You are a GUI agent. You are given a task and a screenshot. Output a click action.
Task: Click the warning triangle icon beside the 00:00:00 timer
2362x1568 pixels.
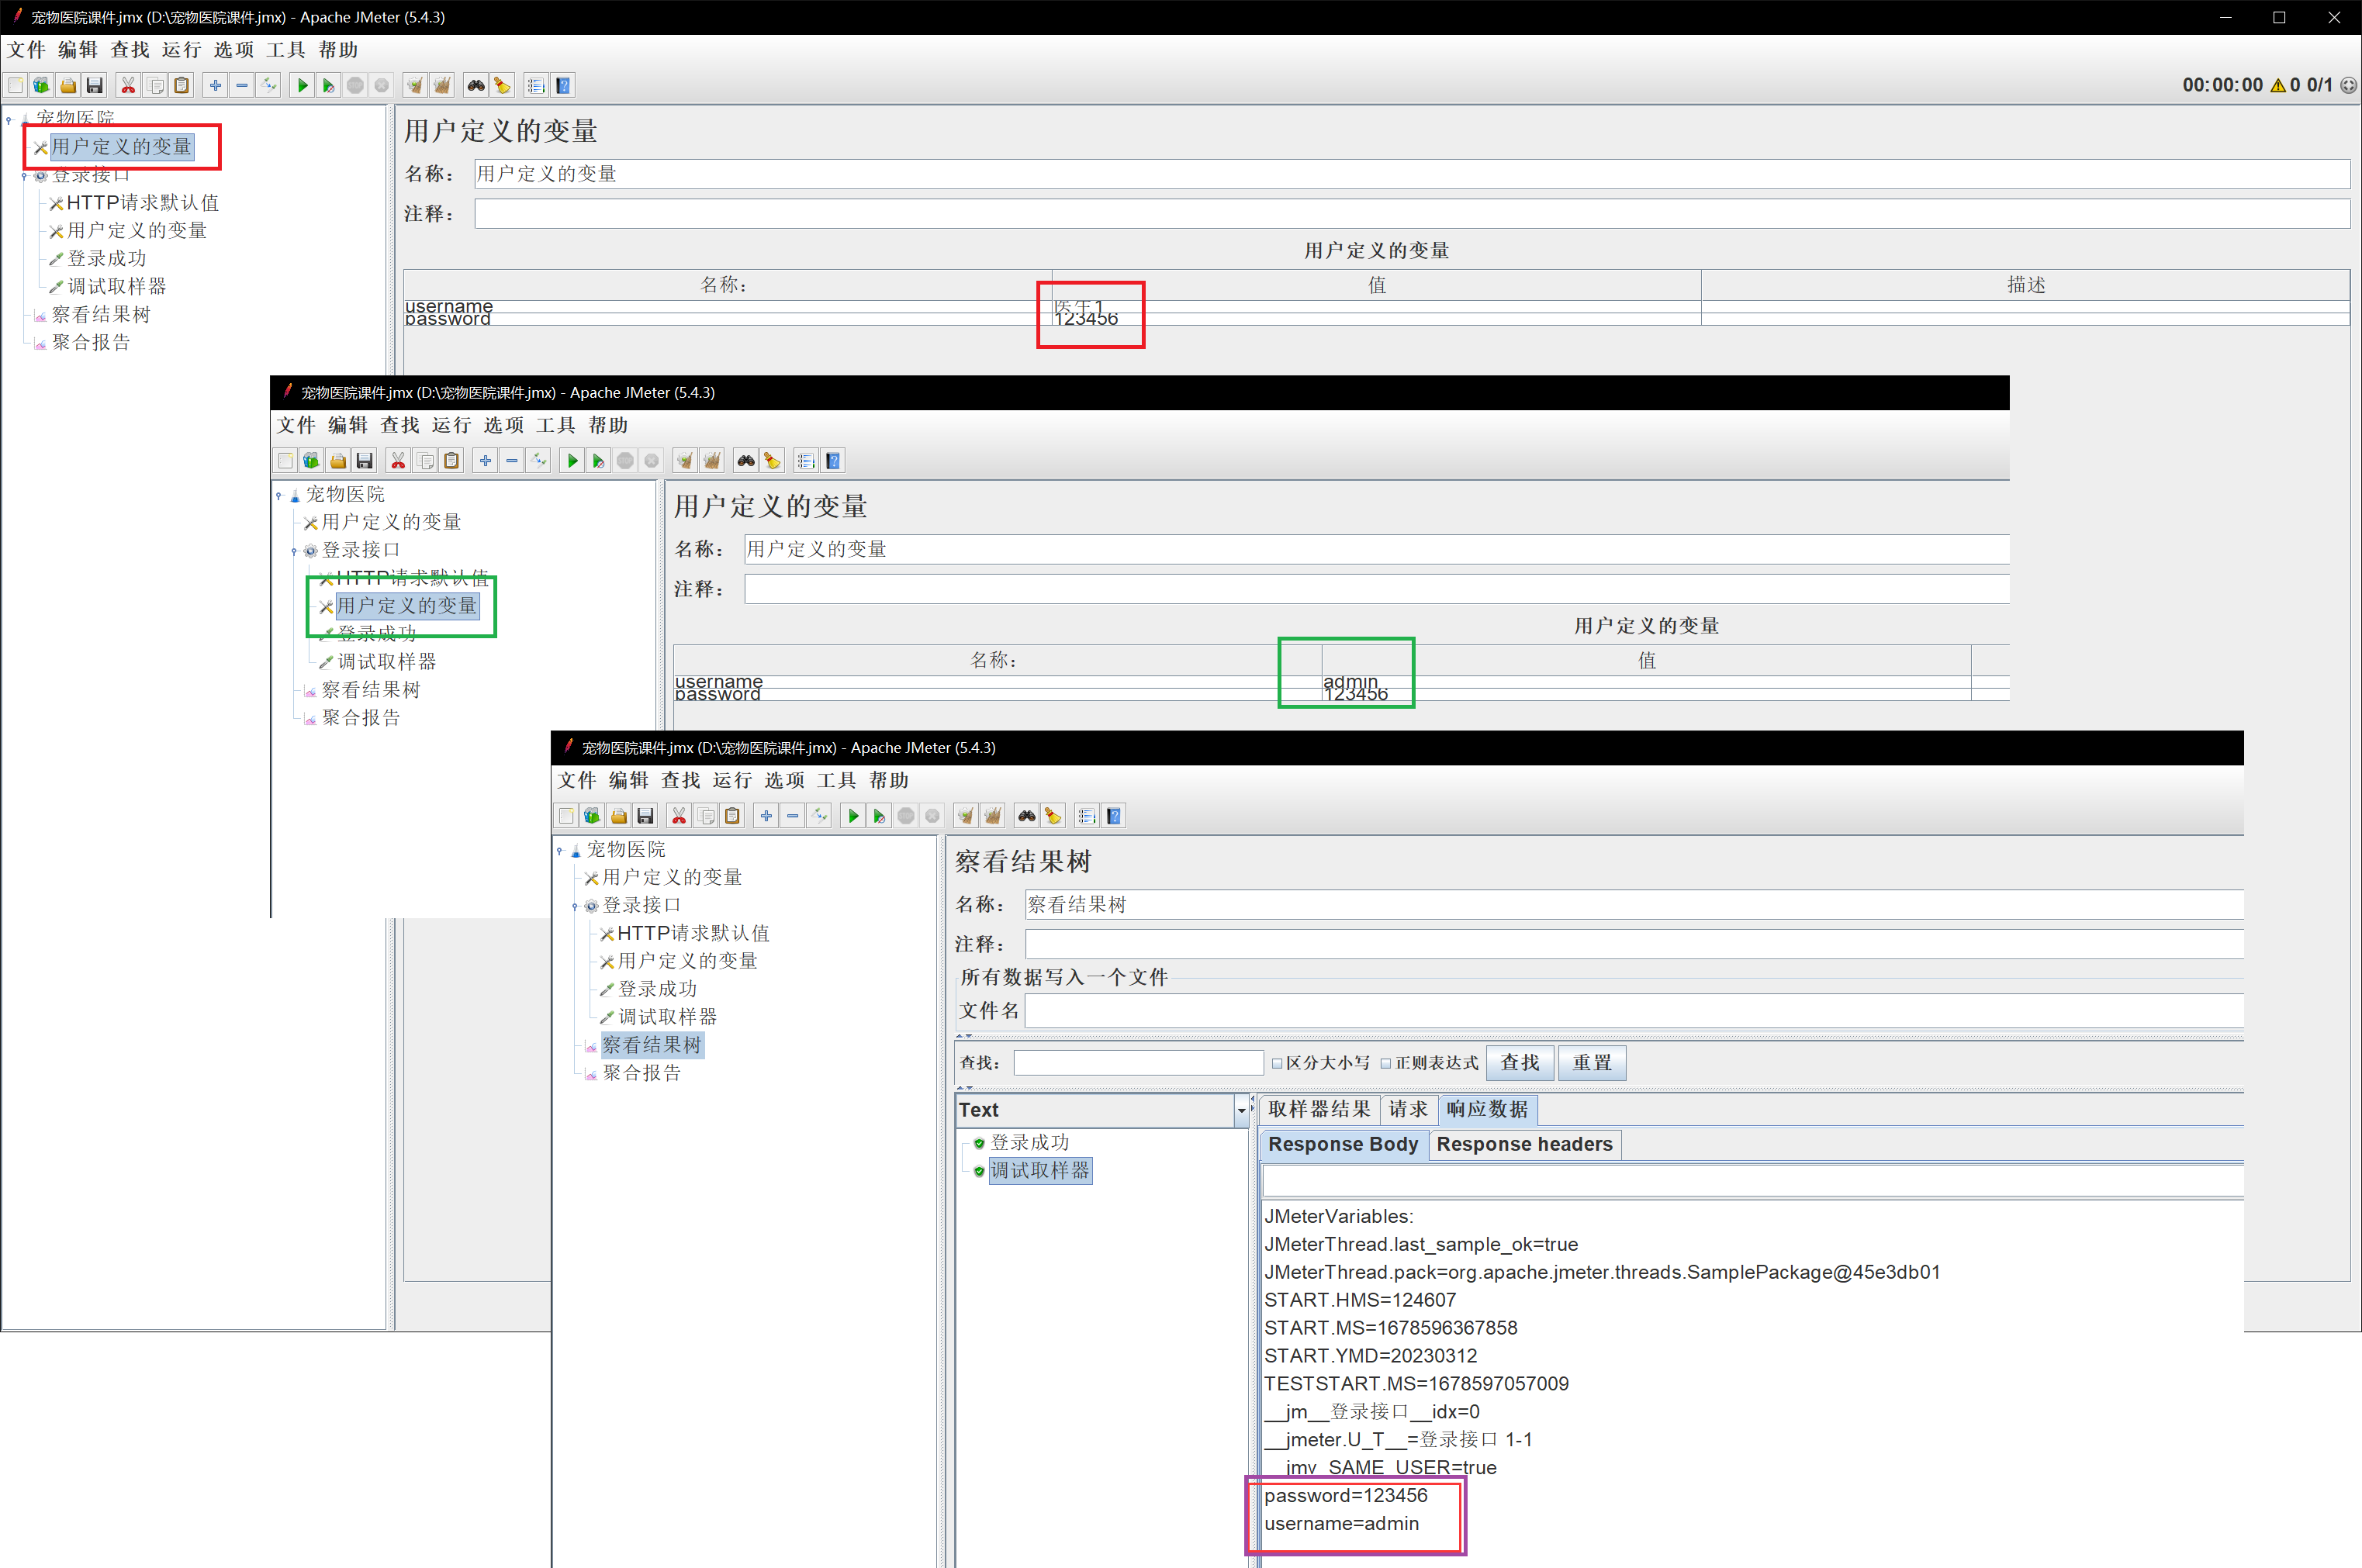point(2278,86)
